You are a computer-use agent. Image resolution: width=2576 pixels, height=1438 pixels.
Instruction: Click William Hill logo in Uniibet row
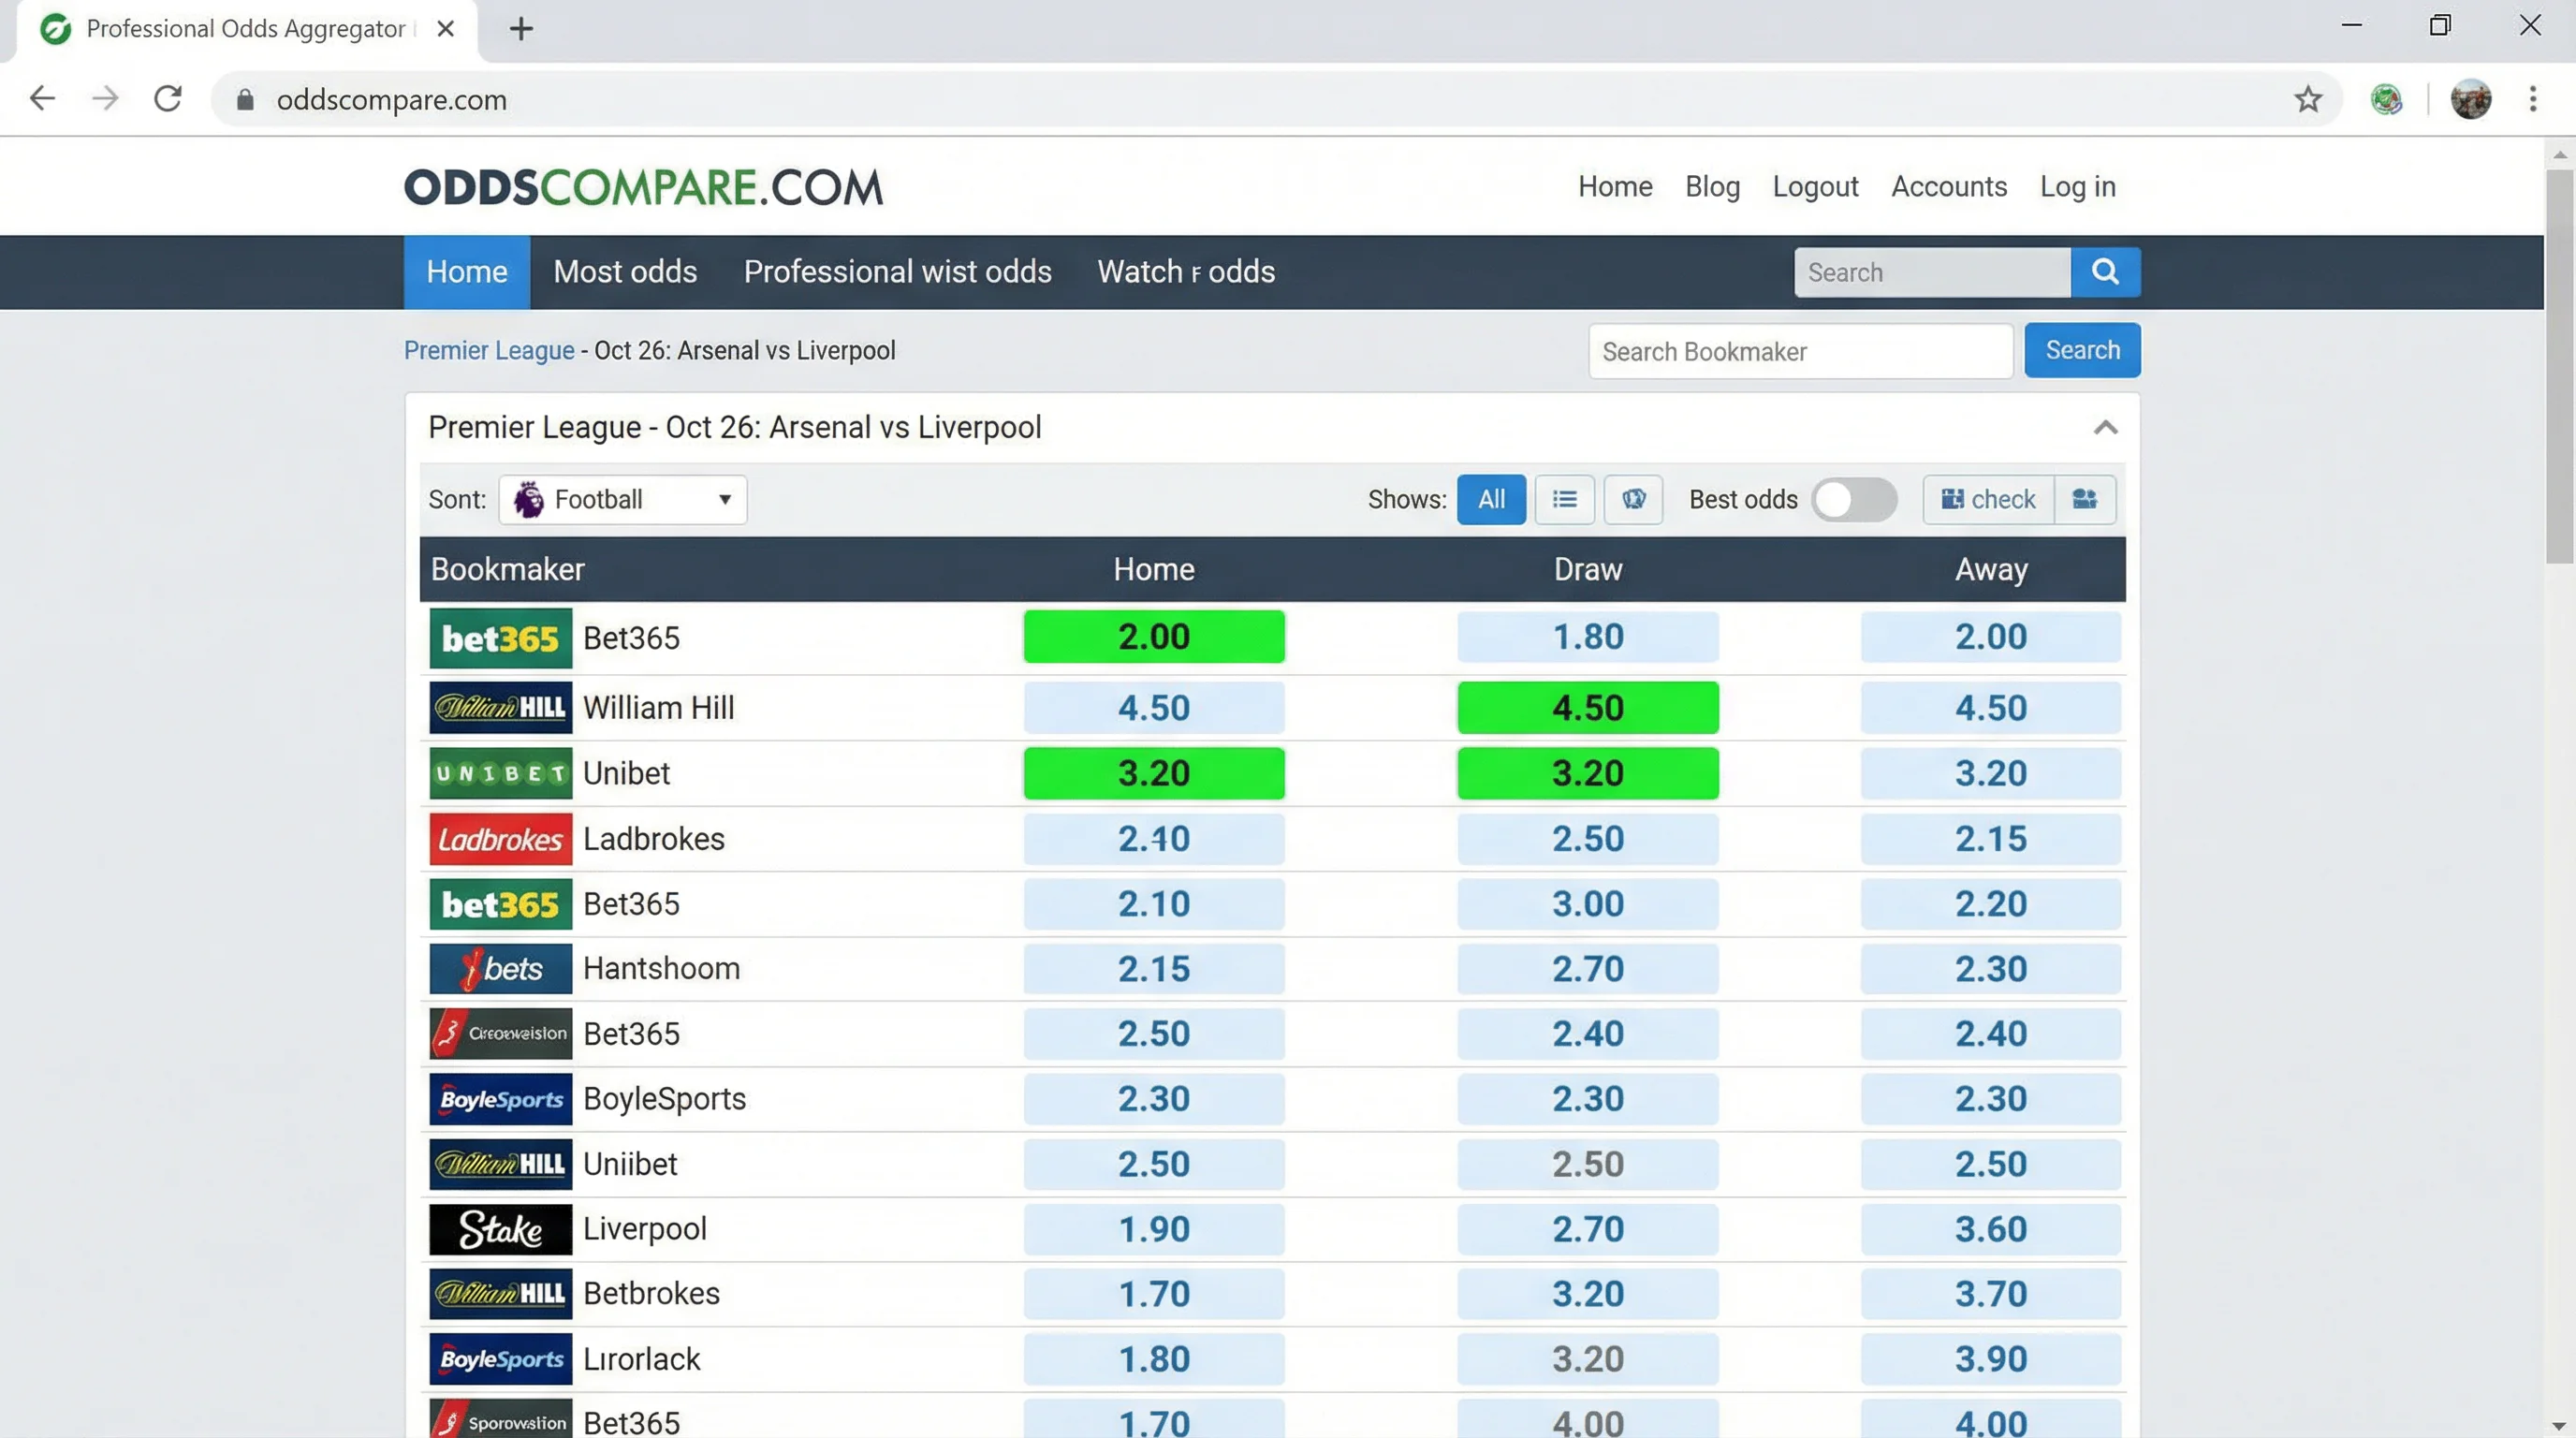(x=501, y=1164)
